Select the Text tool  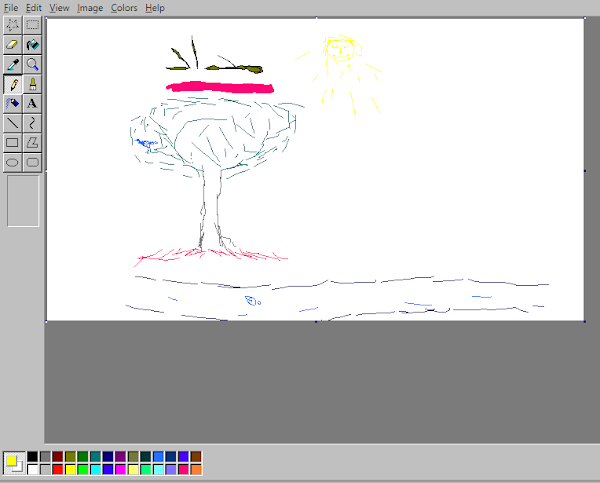pyautogui.click(x=33, y=104)
